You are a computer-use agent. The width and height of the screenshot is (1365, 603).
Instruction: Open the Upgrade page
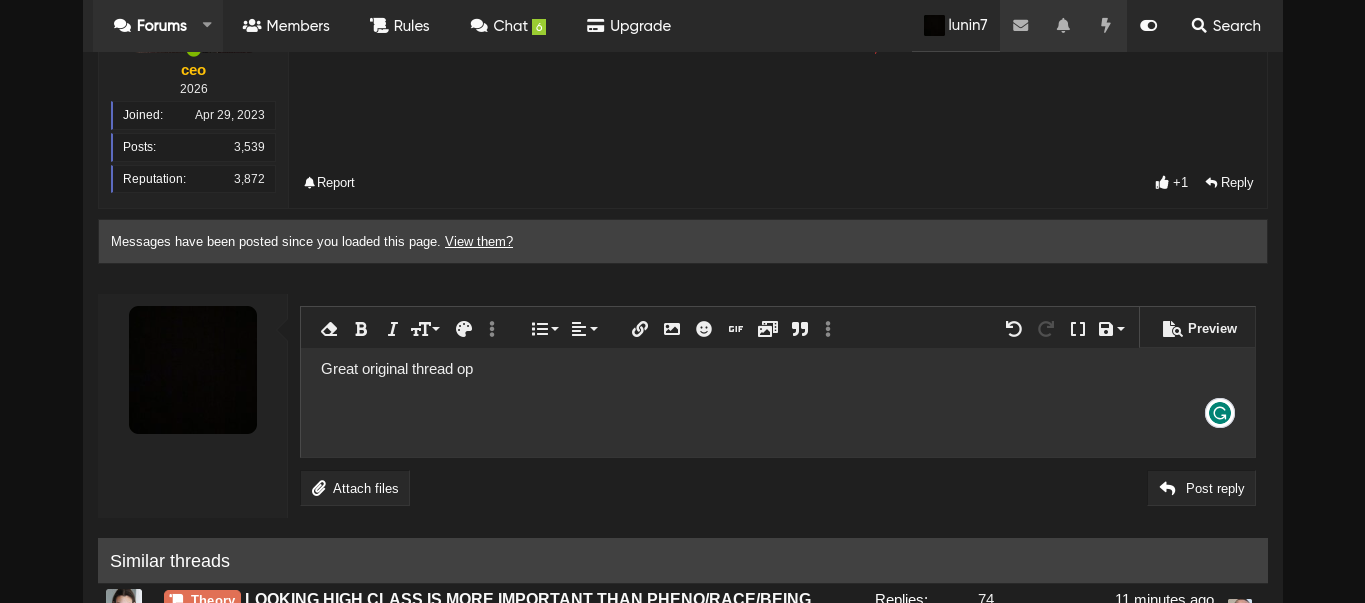pyautogui.click(x=629, y=26)
